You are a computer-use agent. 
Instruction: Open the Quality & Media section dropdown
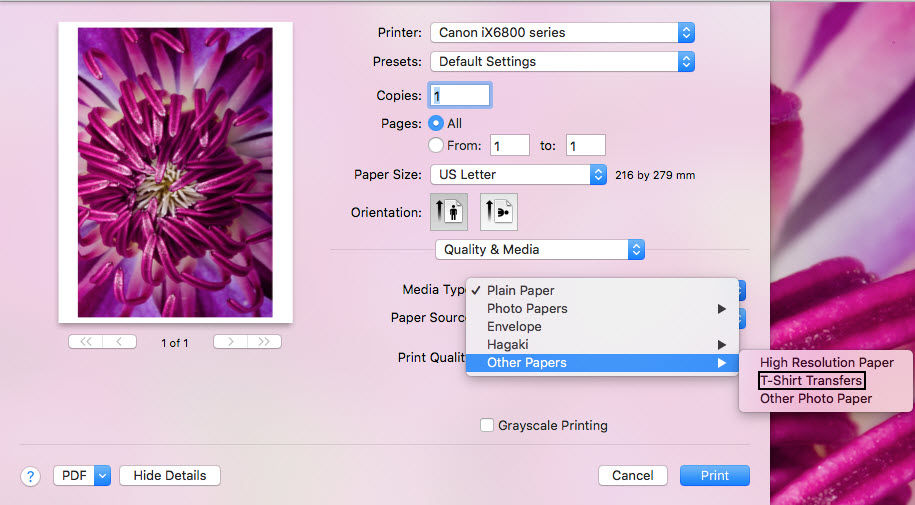pyautogui.click(x=540, y=249)
